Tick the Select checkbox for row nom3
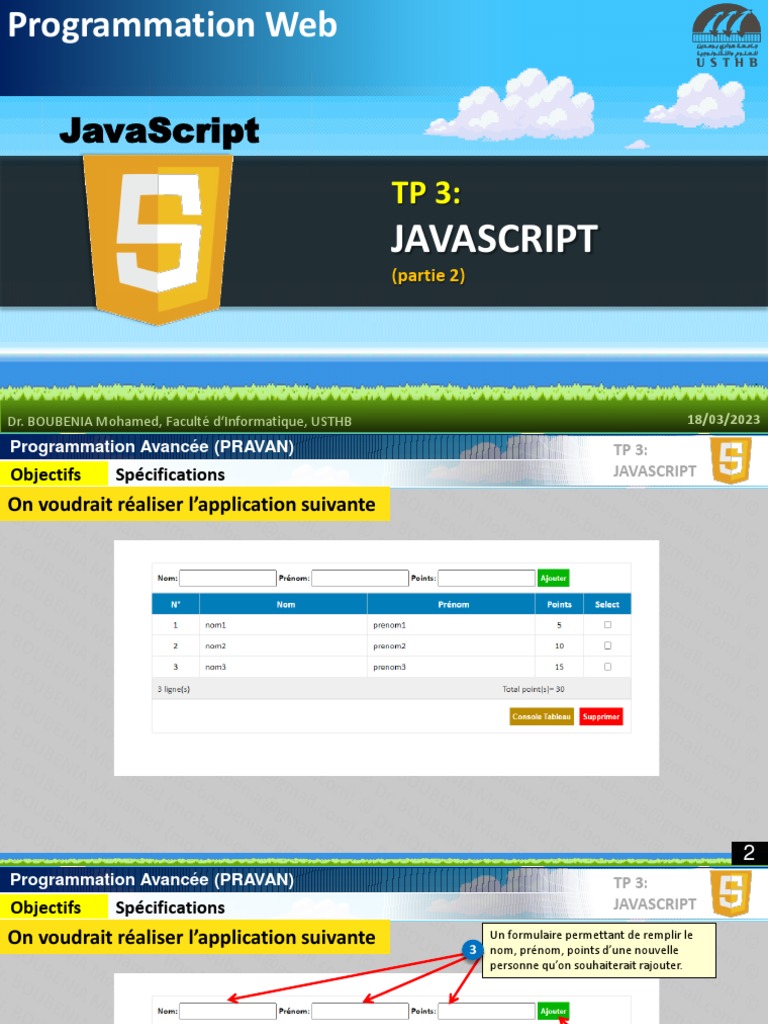This screenshot has height=1024, width=768. [x=607, y=667]
